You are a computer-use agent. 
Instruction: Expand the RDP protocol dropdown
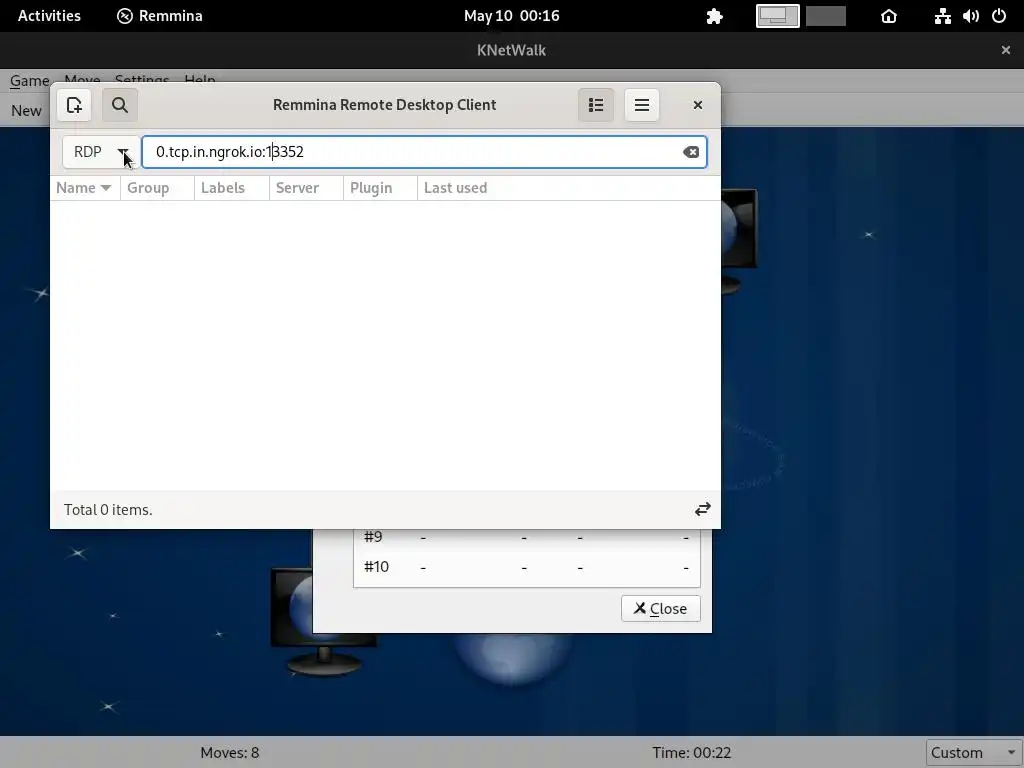pyautogui.click(x=101, y=152)
